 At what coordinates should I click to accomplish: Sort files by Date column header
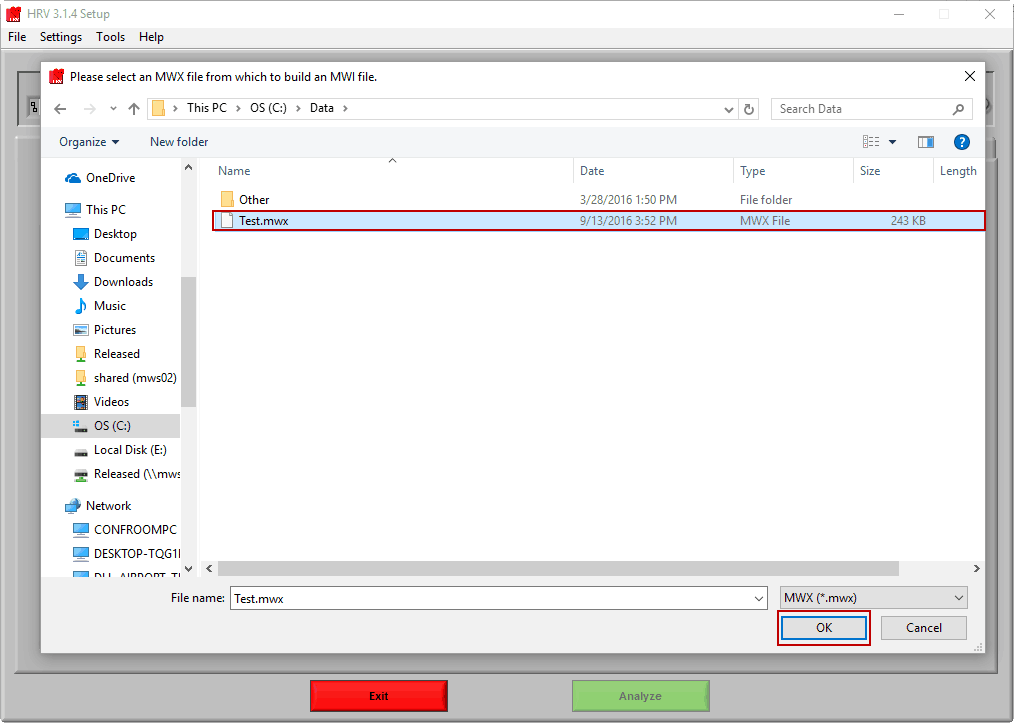(x=592, y=171)
